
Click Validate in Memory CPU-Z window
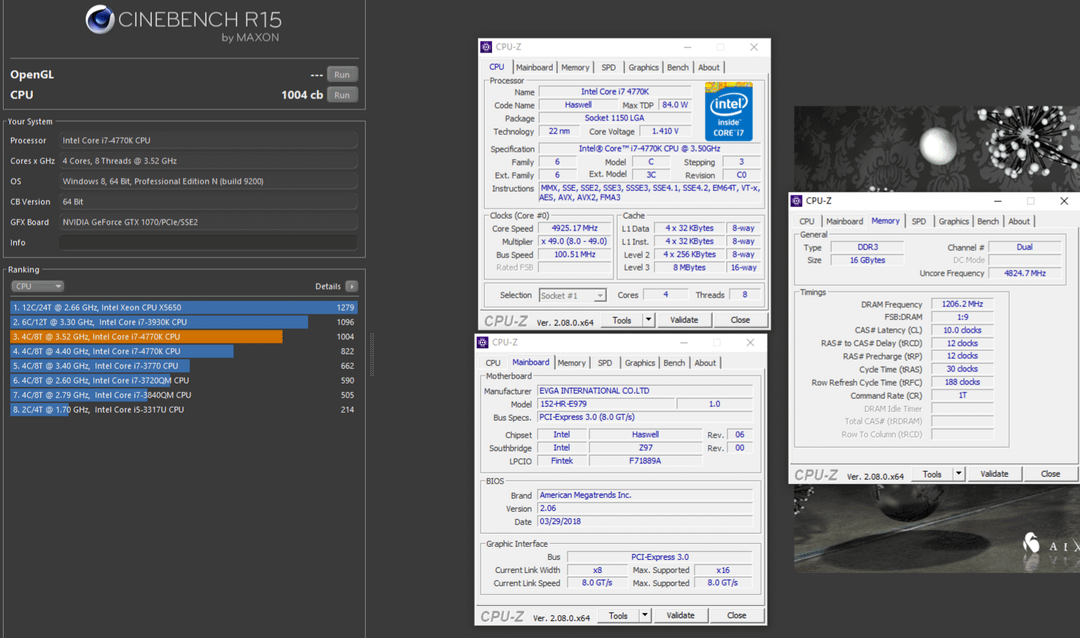pos(994,474)
